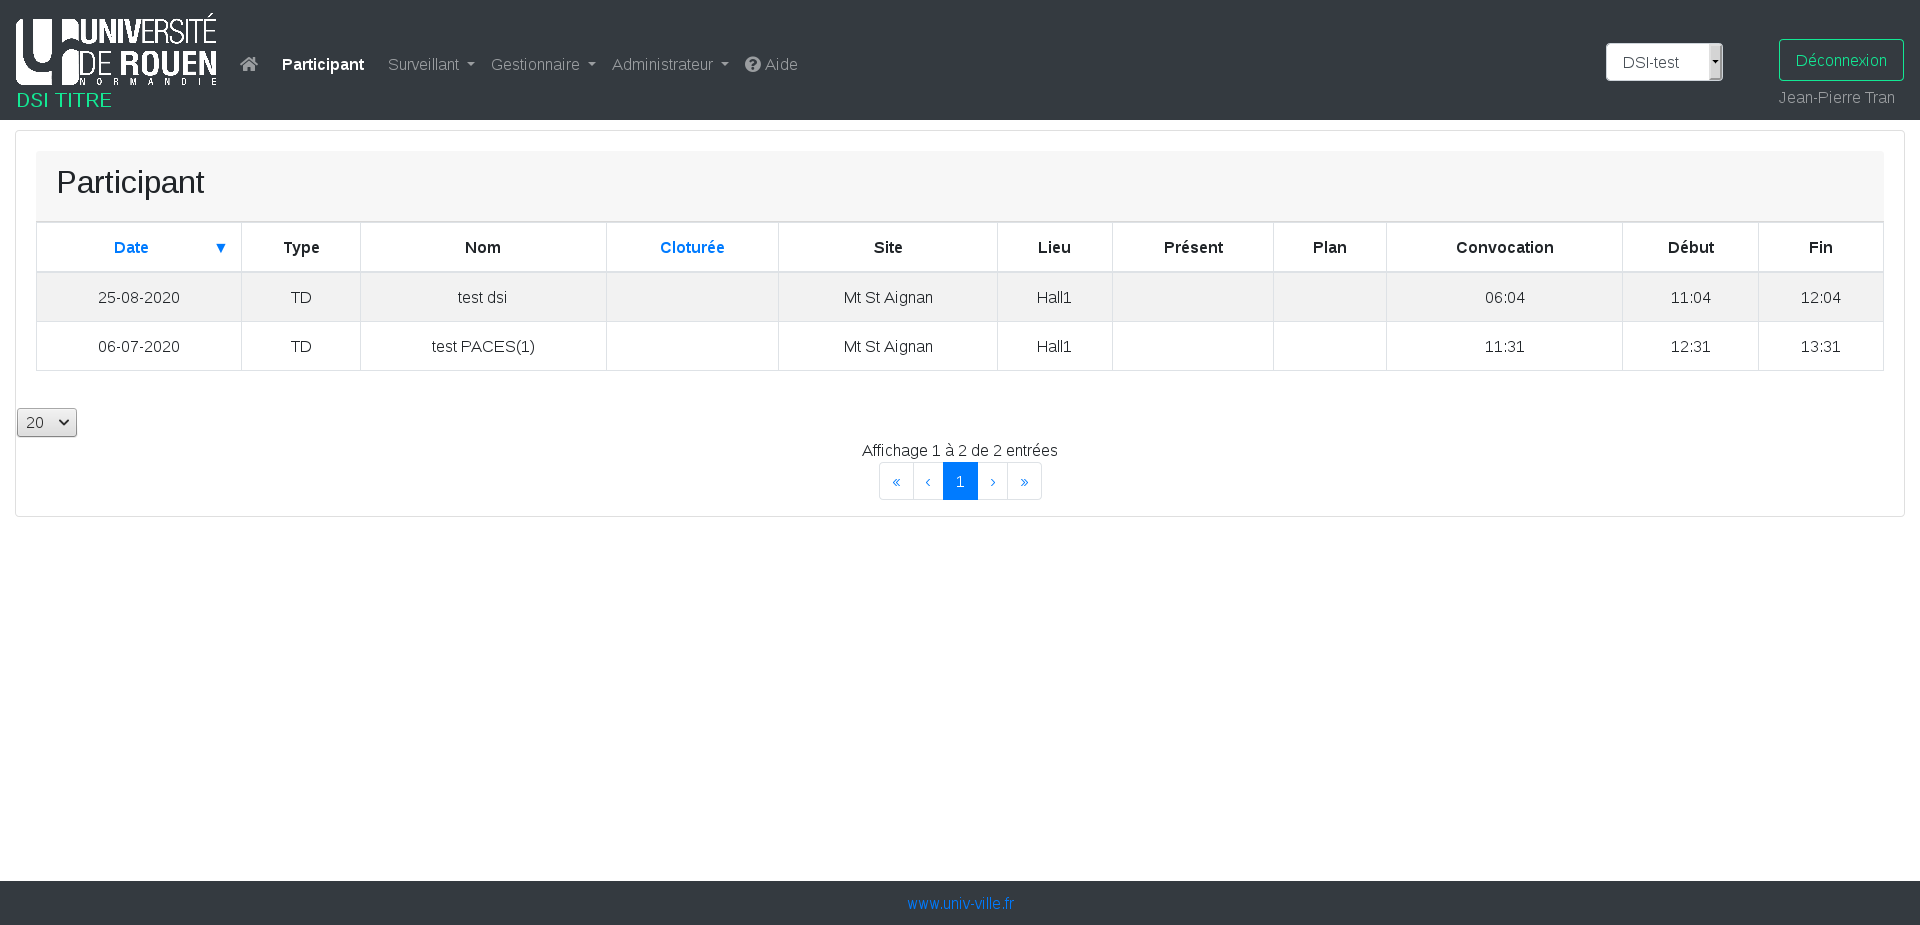Expand the Surveillant dropdown menu

pos(431,64)
